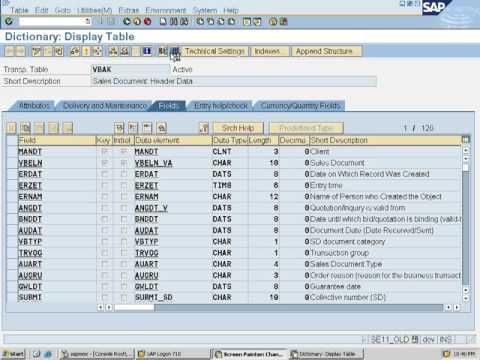Click the blue Information icon
This screenshot has height=360, width=480.
point(147,51)
